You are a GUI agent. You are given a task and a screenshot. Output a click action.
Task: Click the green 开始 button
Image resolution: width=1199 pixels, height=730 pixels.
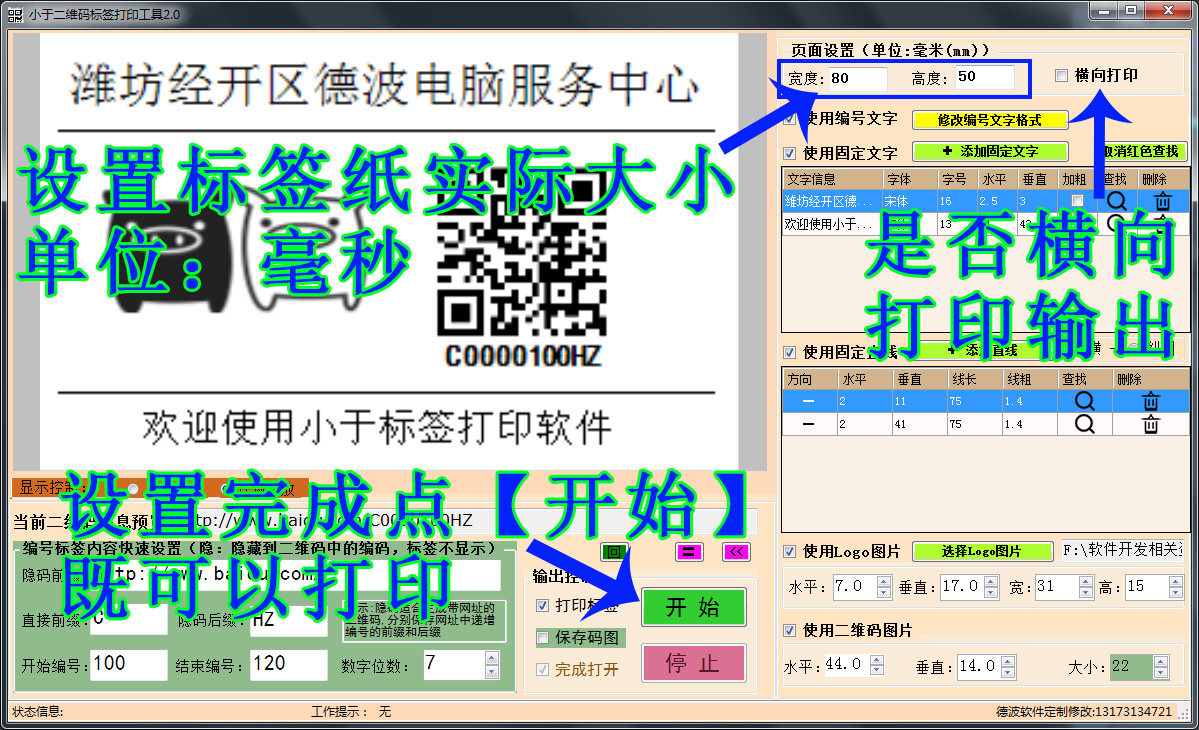click(694, 607)
